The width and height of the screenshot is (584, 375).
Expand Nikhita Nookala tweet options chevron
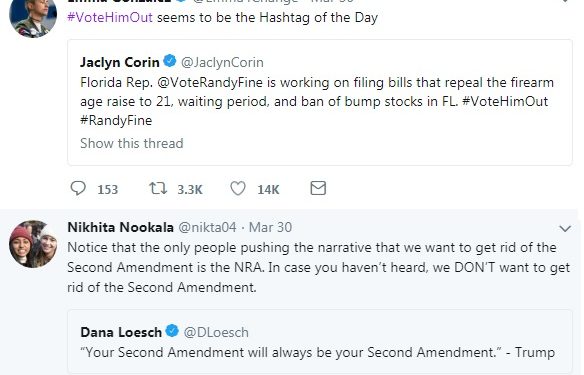coord(565,229)
